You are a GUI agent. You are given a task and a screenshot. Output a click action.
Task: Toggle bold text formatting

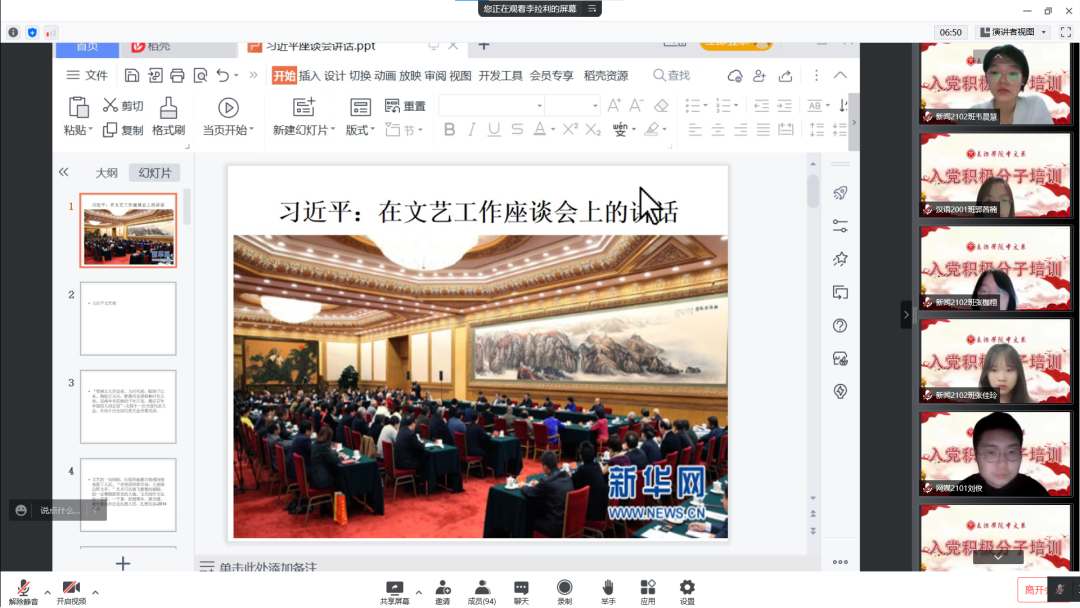(449, 129)
